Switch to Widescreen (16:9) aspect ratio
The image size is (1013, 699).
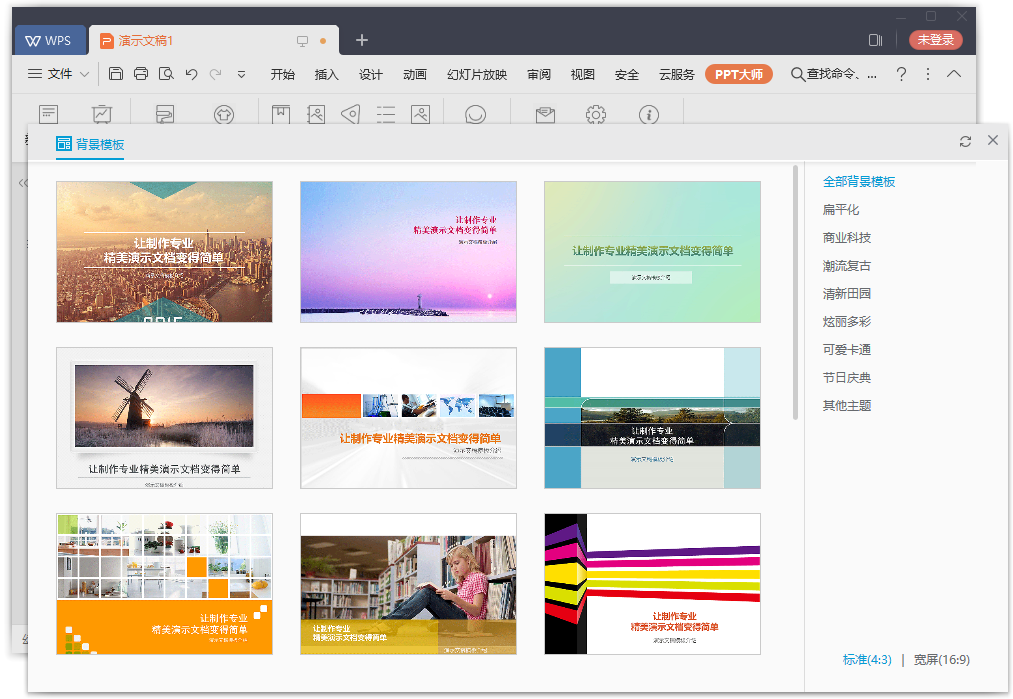tap(941, 659)
